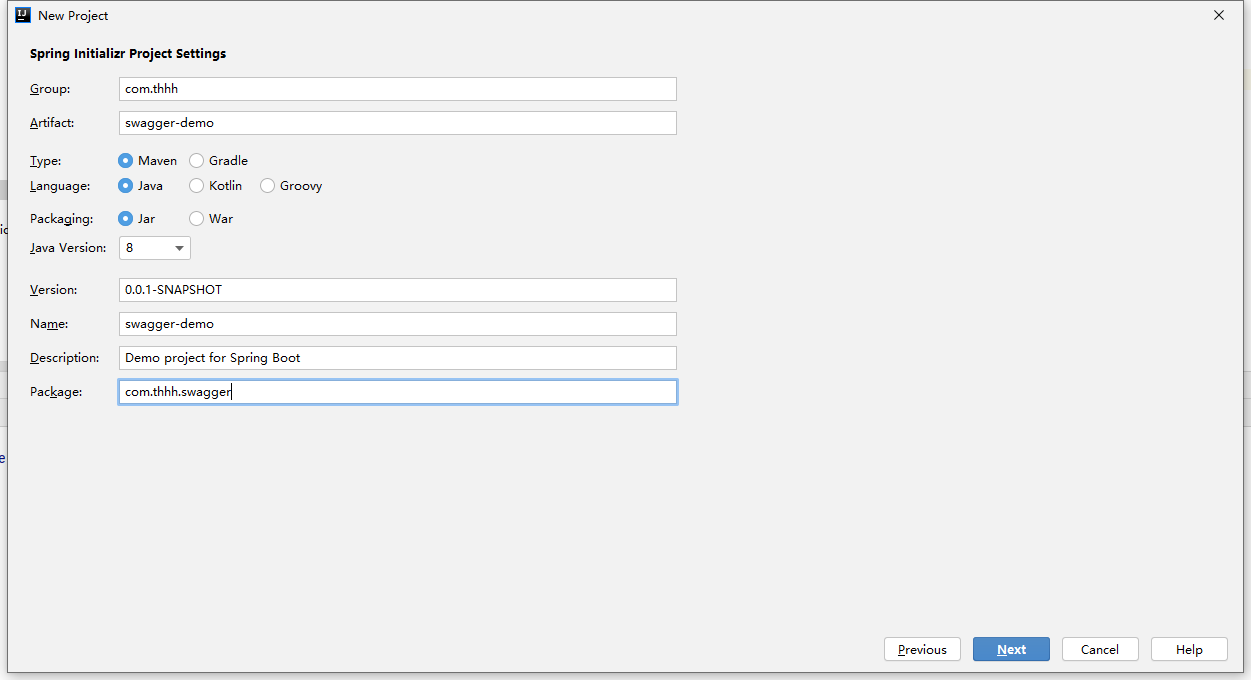Click the 'Group:' label
This screenshot has height=680, width=1251.
tap(50, 89)
